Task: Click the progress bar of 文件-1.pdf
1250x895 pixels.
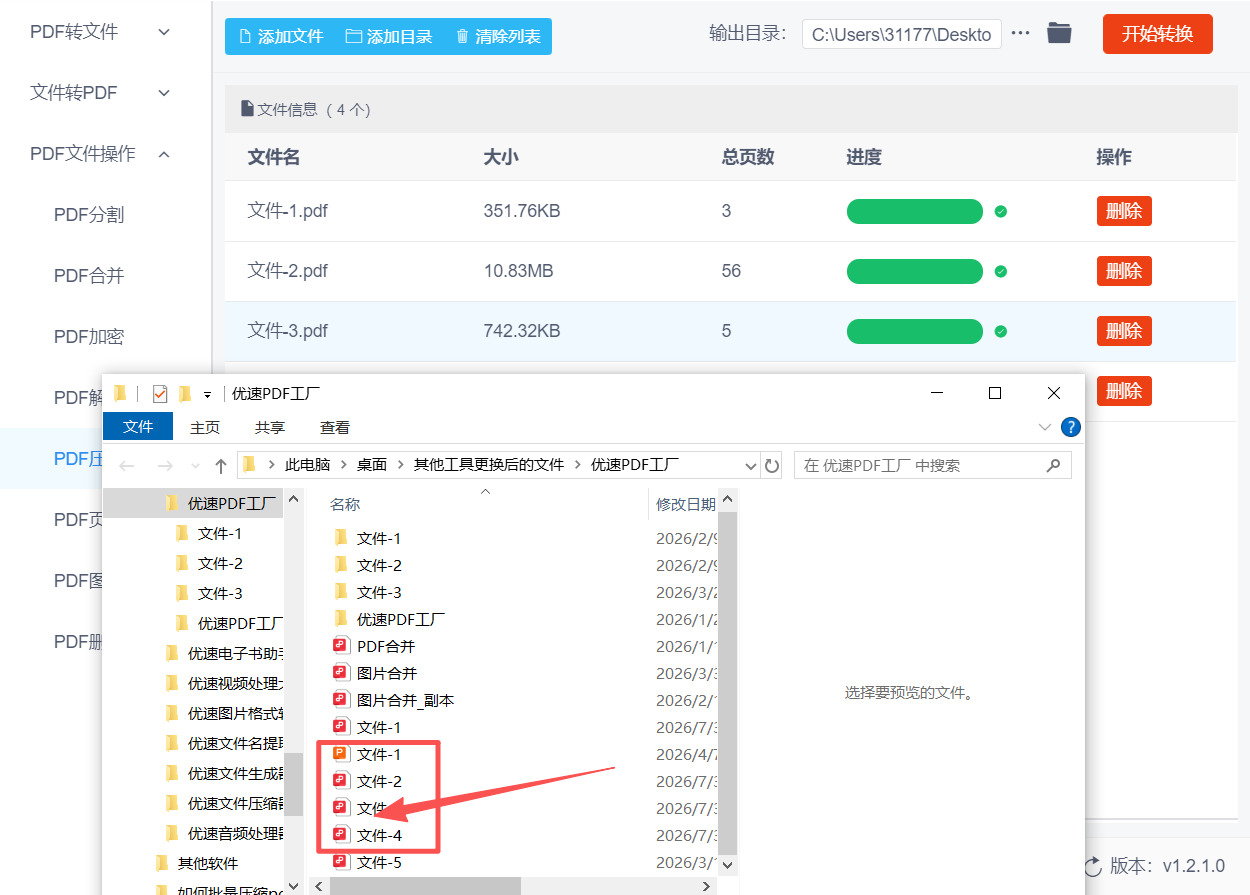Action: pos(915,211)
